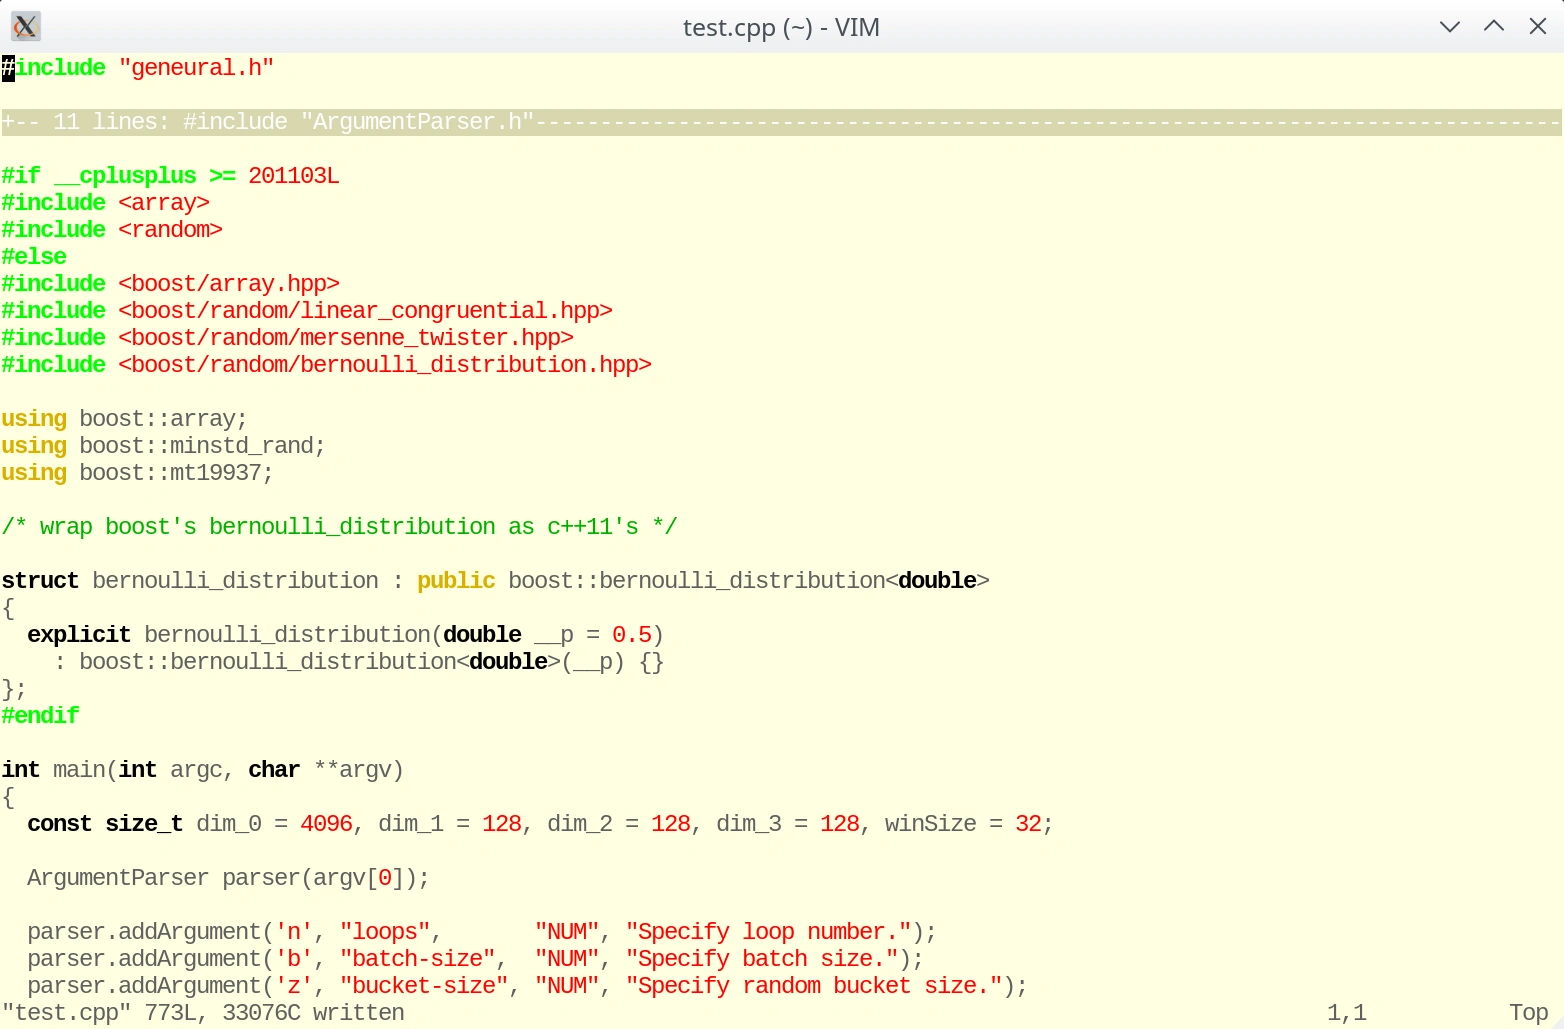Click the #include <array> line
1564x1029 pixels.
point(106,203)
